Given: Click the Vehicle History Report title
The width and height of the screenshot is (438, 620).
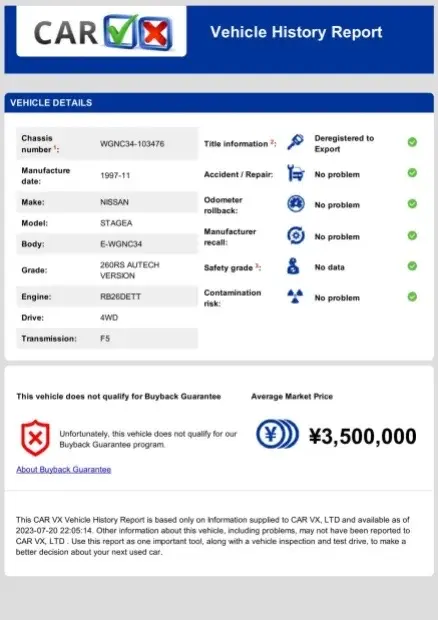Looking at the screenshot, I should click(x=296, y=32).
